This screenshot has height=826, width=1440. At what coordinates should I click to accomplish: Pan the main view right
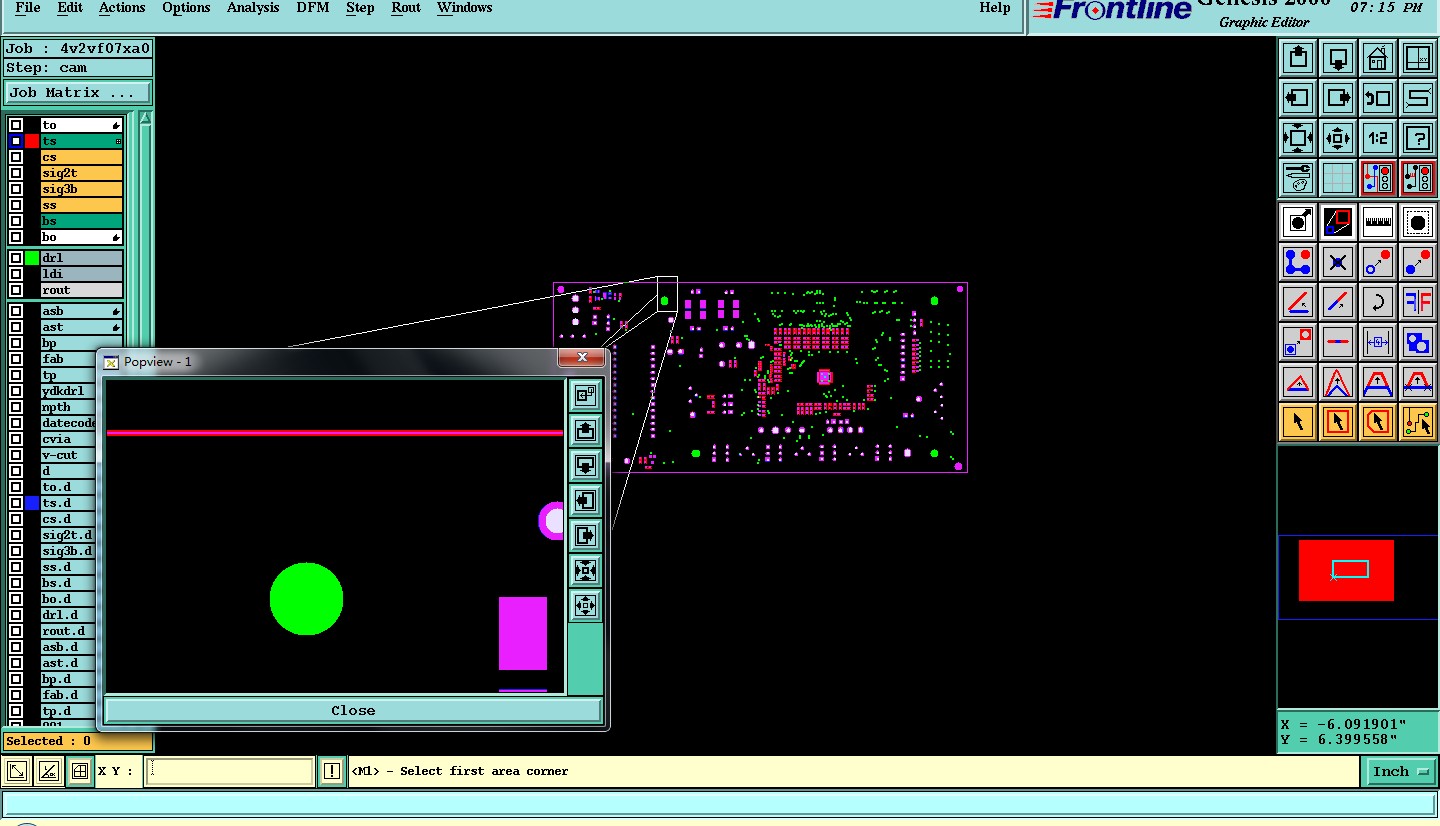[x=1338, y=98]
